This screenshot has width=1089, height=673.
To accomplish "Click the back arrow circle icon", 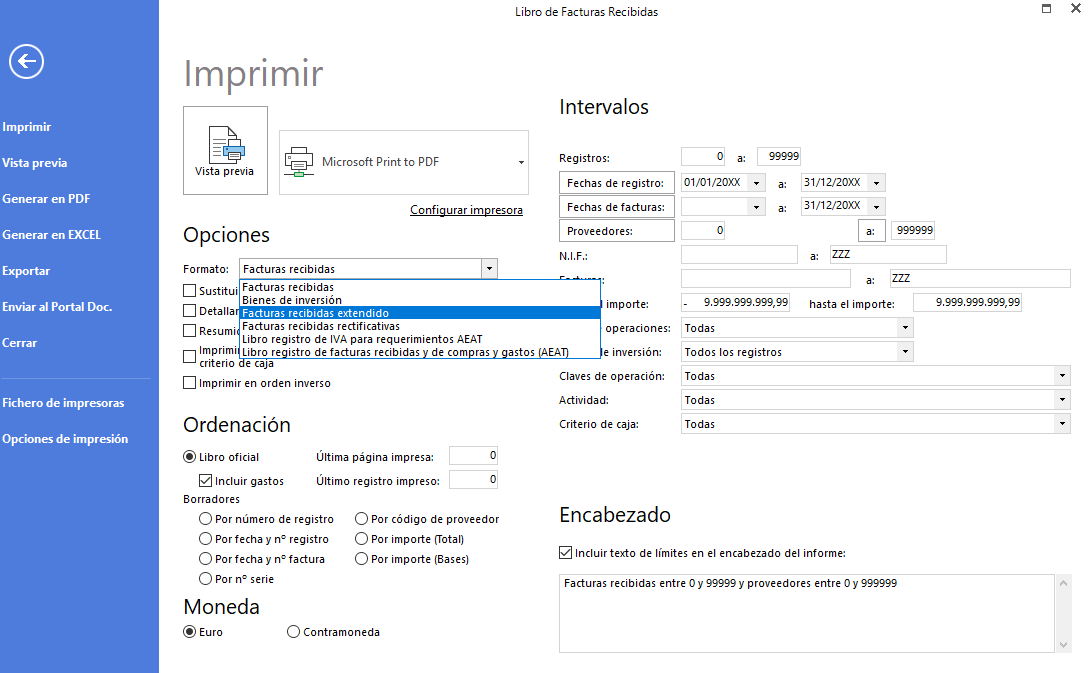I will (x=26, y=62).
